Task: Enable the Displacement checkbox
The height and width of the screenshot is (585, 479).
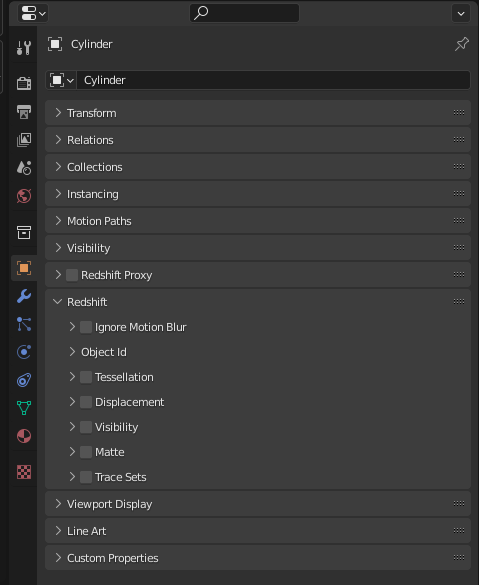Action: 86,402
